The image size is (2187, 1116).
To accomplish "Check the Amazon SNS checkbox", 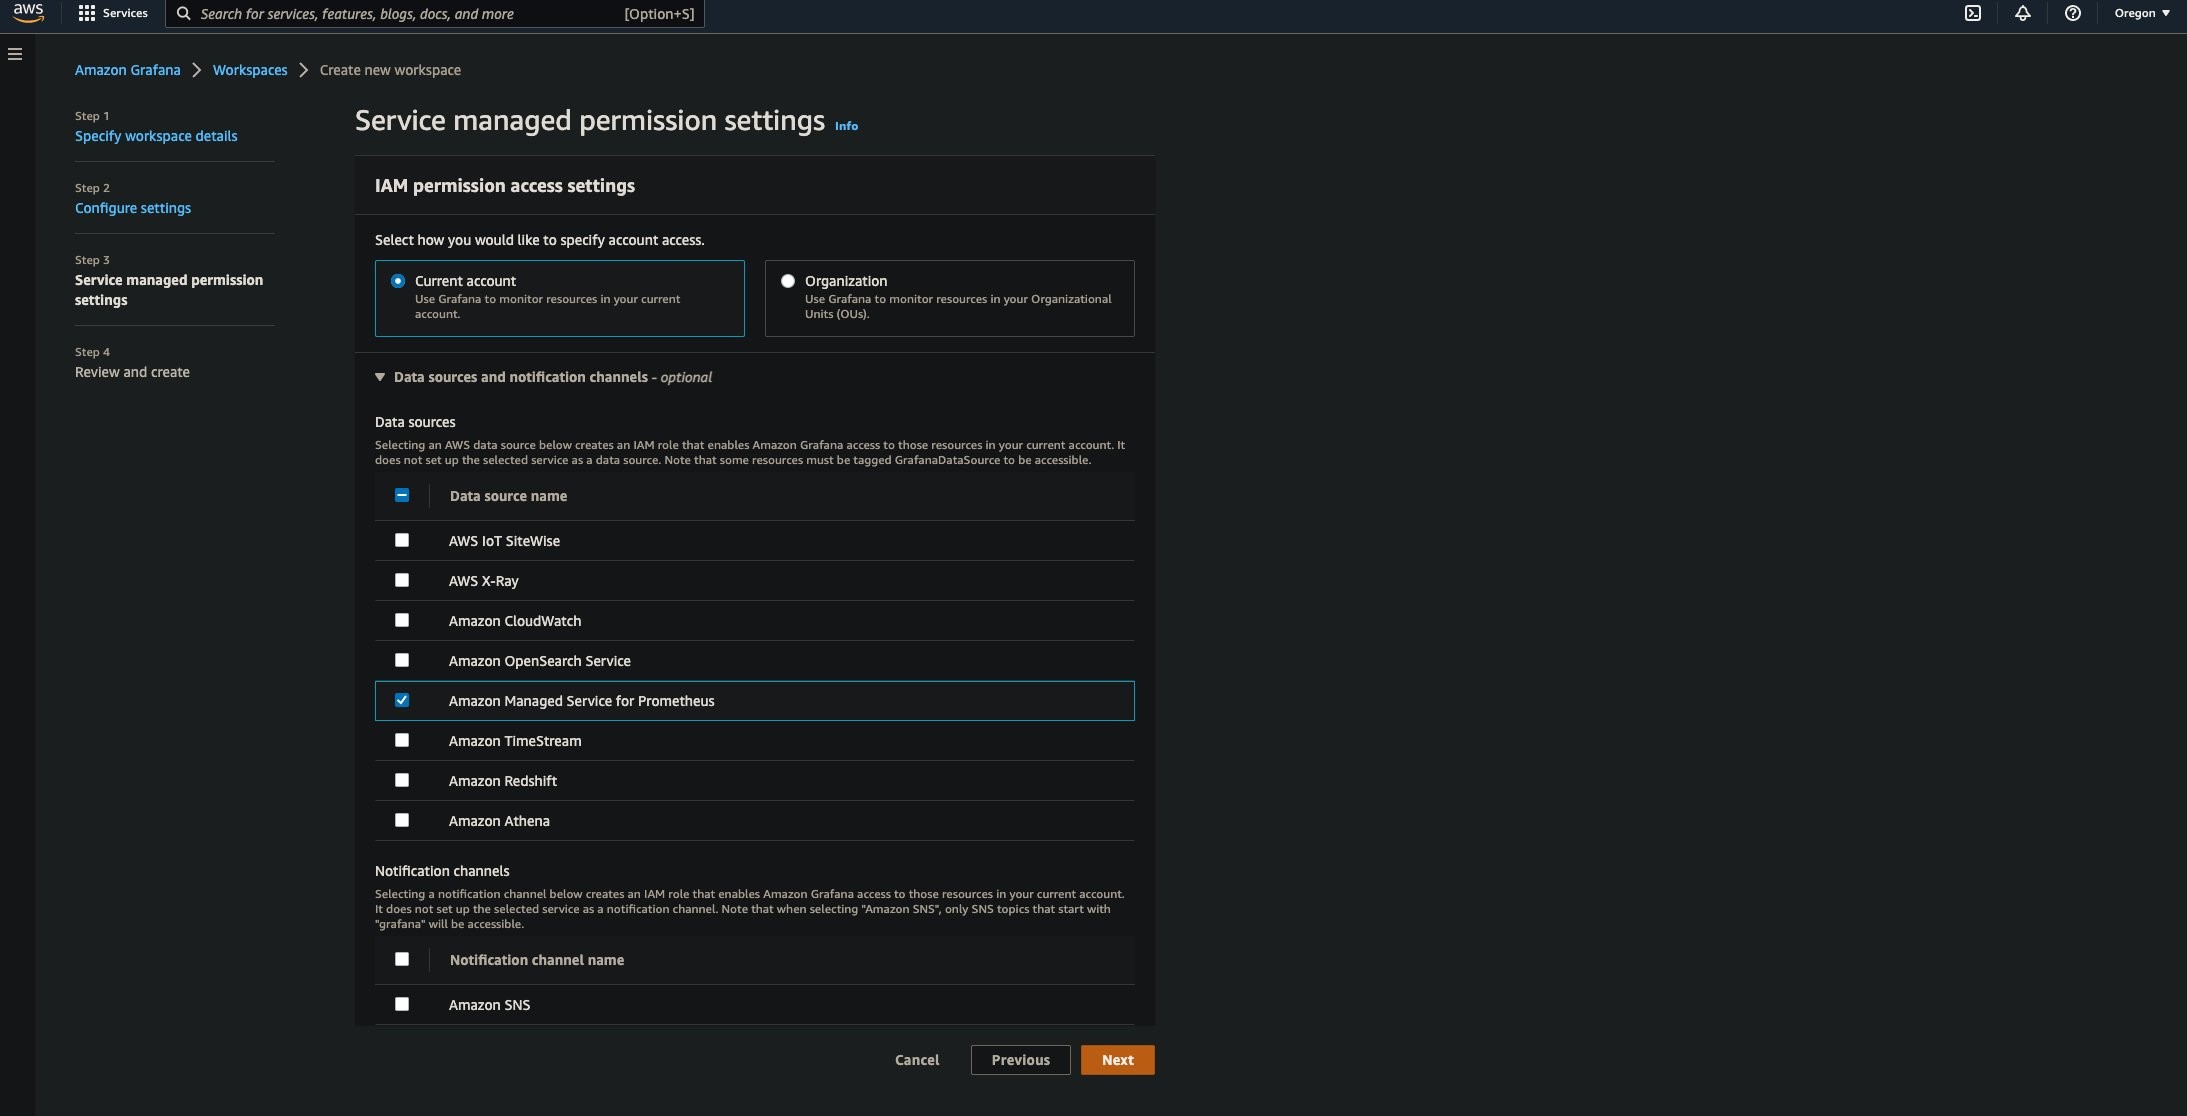I will [402, 1004].
